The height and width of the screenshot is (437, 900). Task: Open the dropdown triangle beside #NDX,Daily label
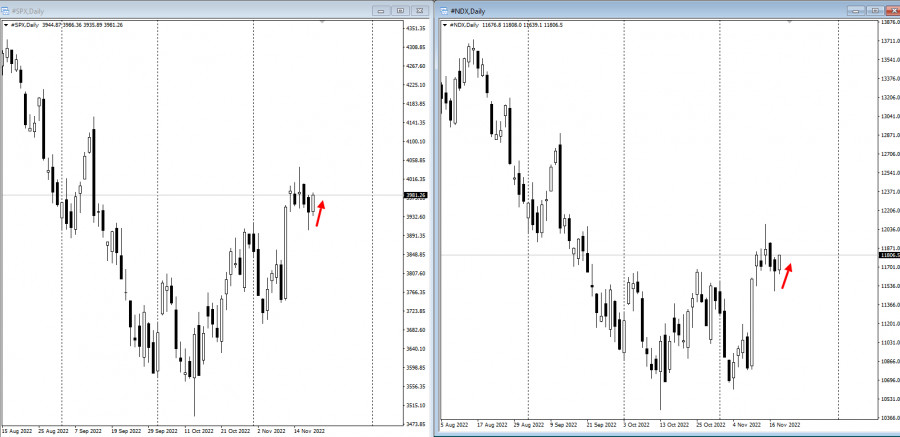coord(445,25)
